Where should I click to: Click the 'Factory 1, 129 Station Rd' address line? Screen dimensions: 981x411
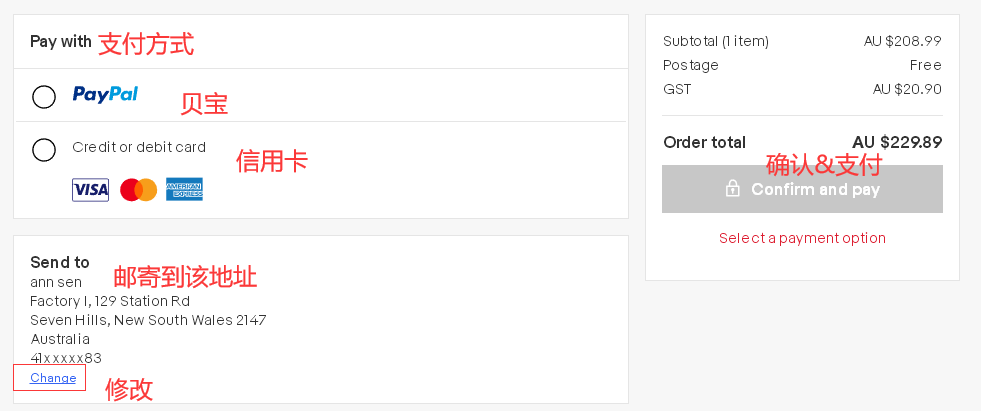(x=110, y=301)
